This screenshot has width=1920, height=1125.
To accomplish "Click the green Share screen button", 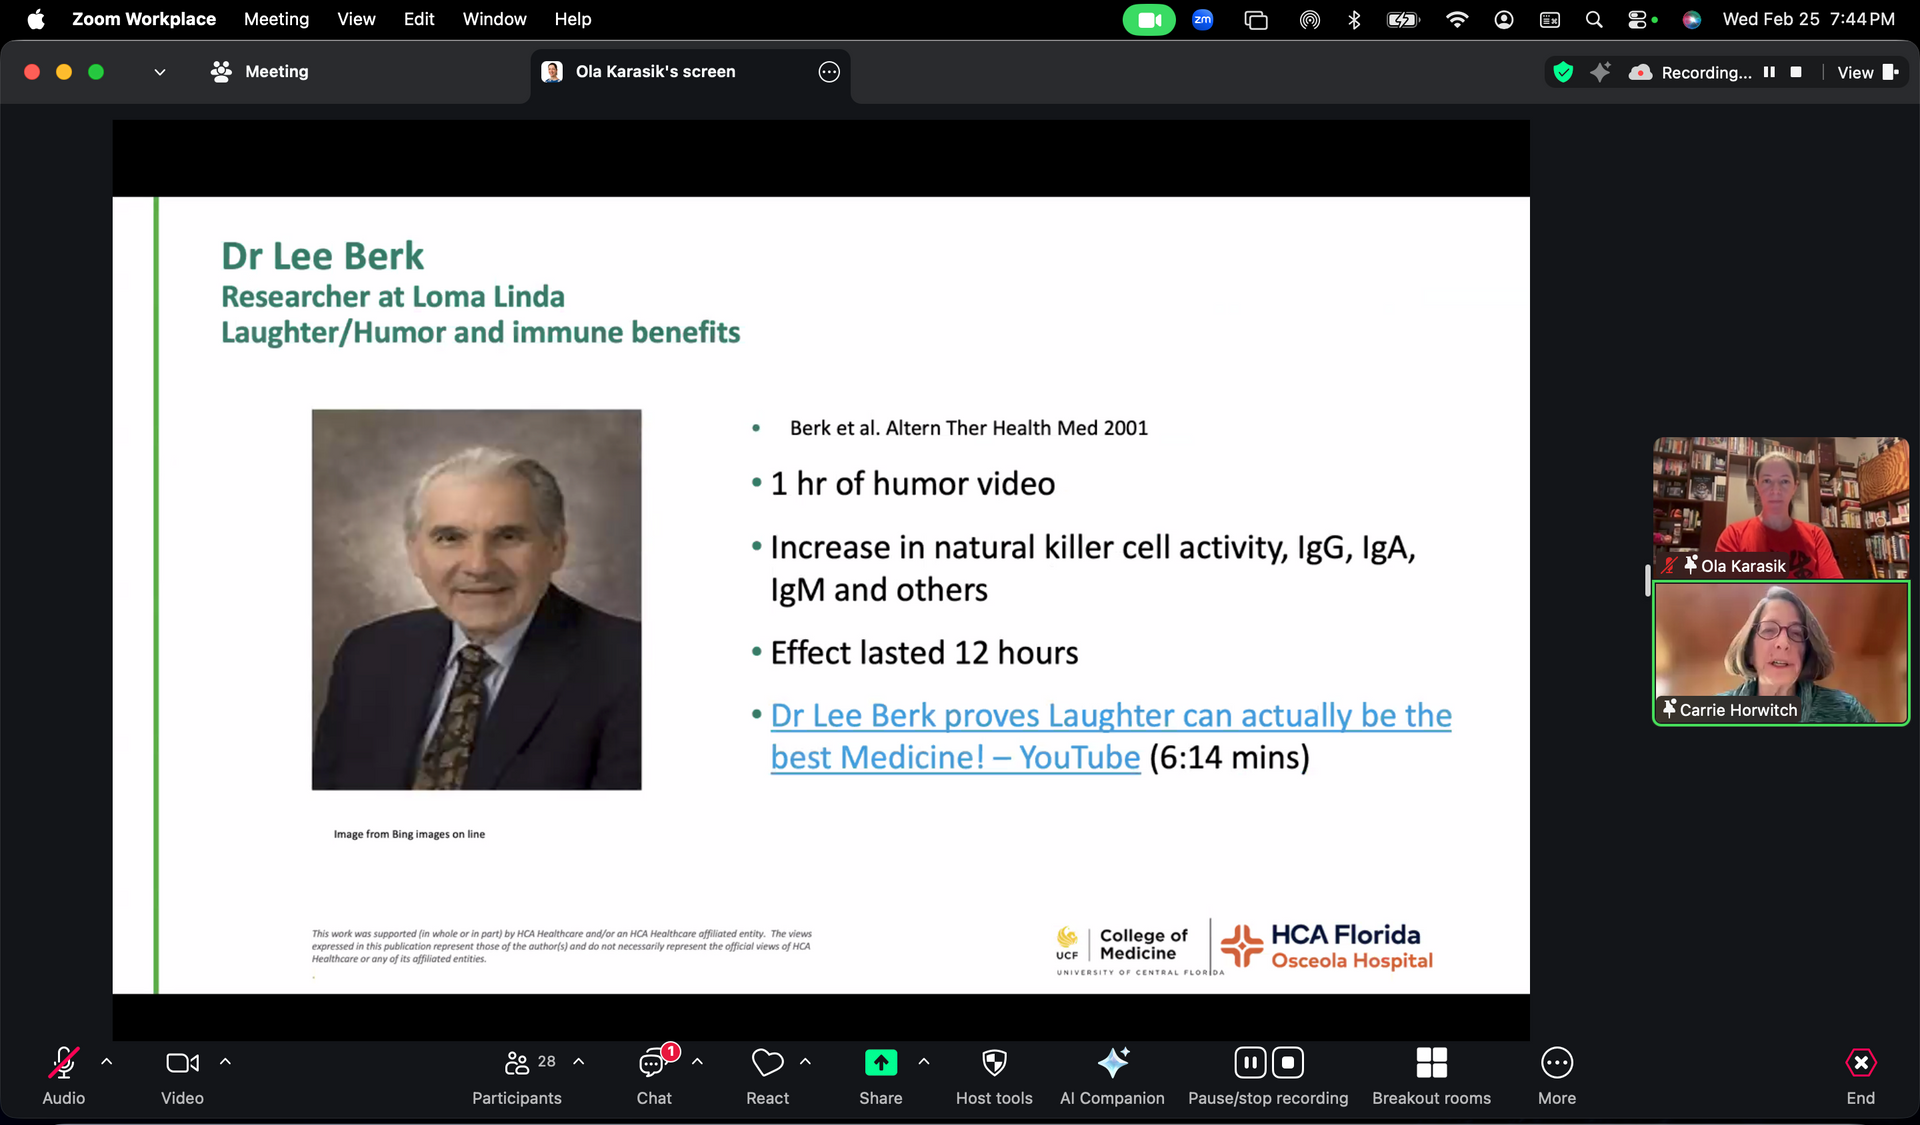I will pyautogui.click(x=880, y=1063).
